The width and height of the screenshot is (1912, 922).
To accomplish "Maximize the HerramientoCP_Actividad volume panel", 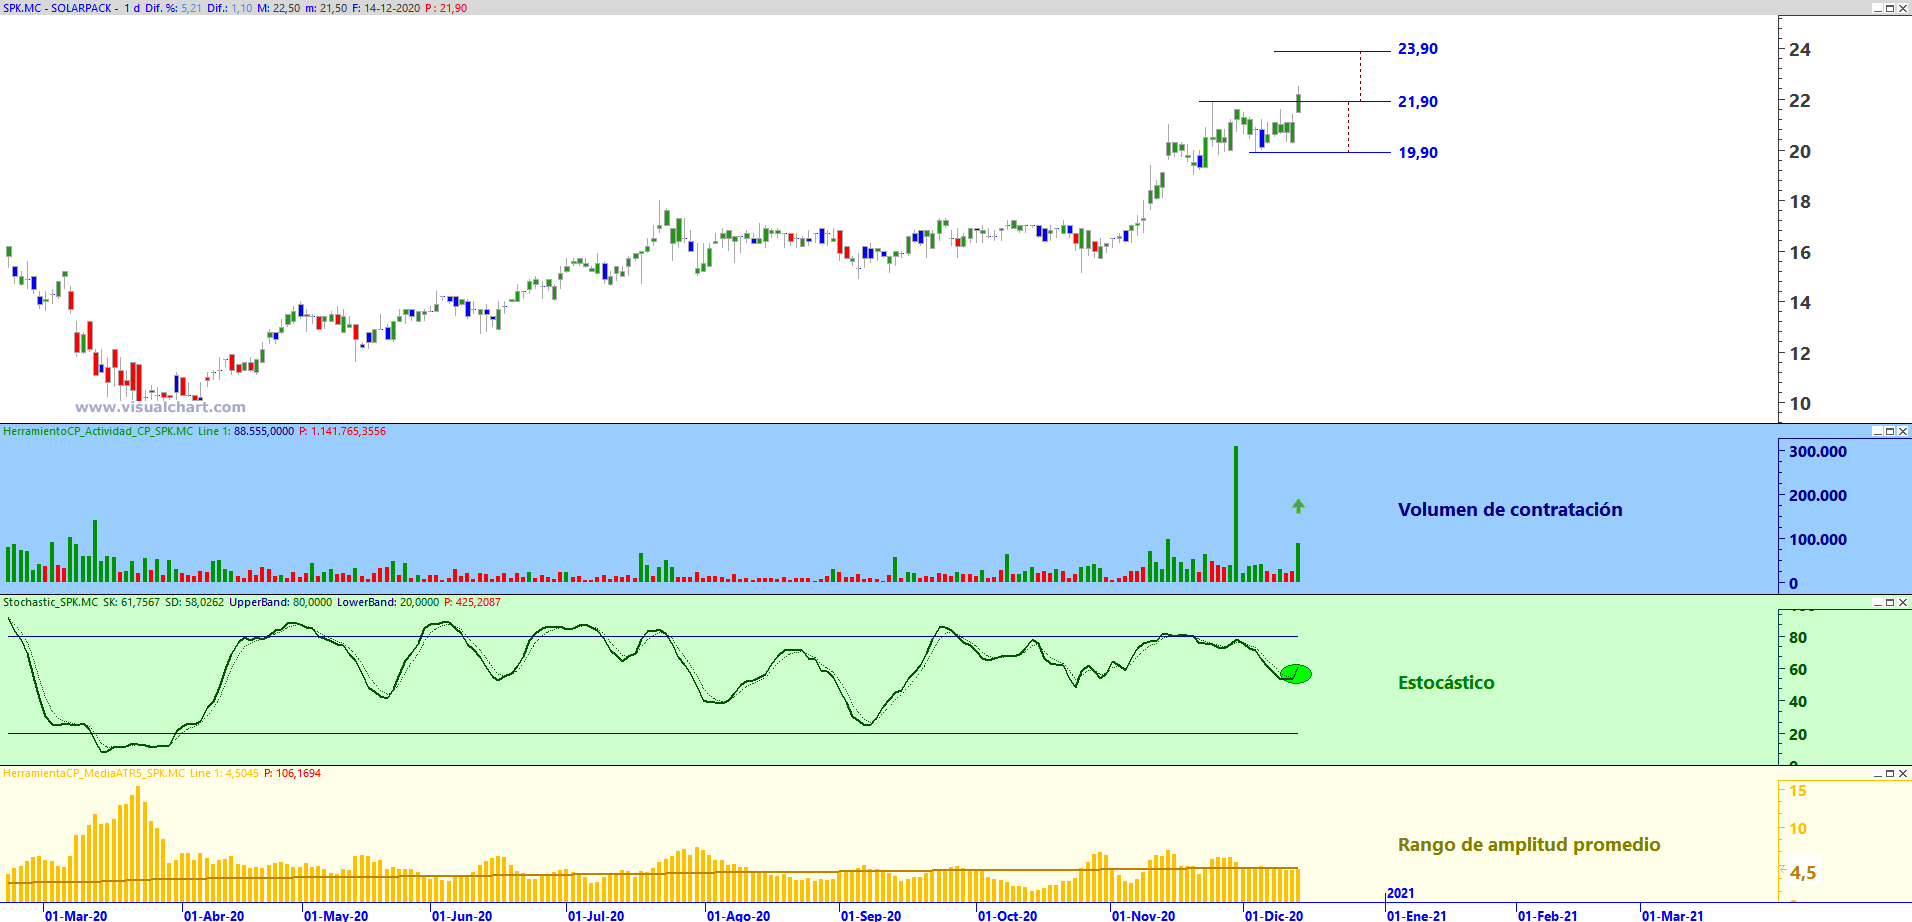I will tap(1890, 431).
